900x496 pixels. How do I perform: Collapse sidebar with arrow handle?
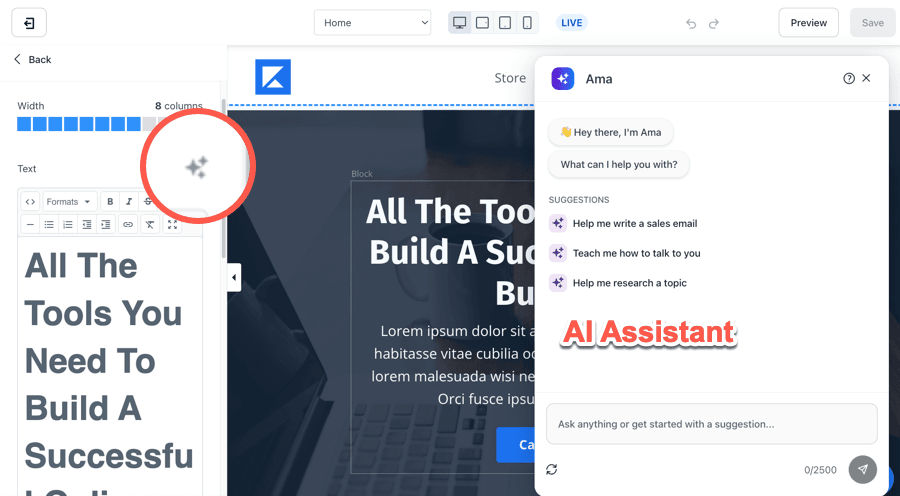234,277
